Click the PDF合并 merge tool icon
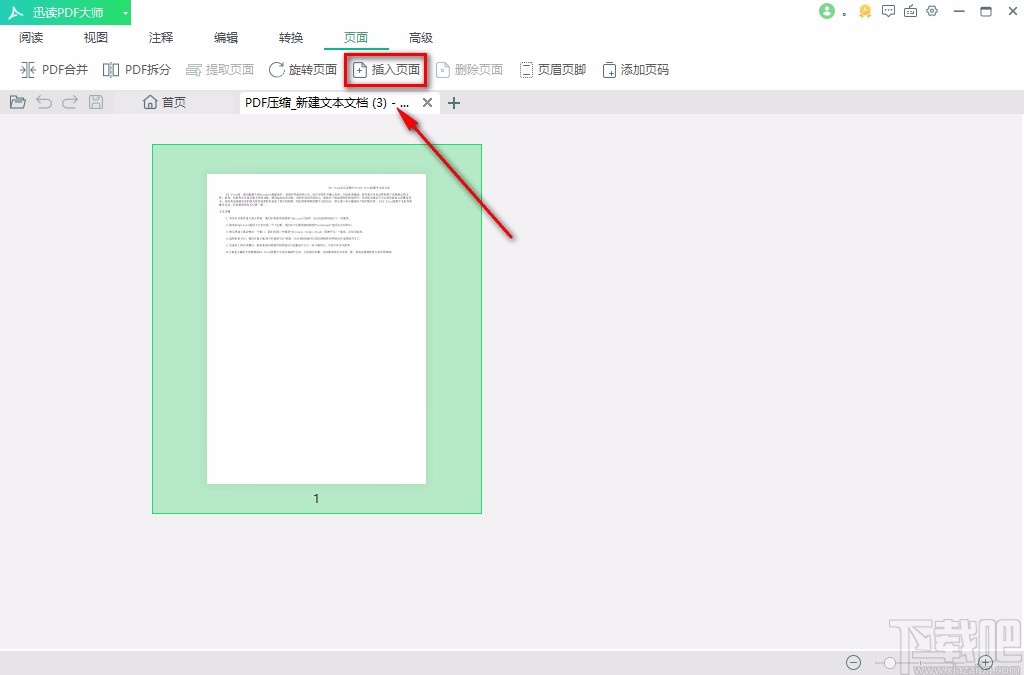Image resolution: width=1024 pixels, height=675 pixels. pos(30,69)
